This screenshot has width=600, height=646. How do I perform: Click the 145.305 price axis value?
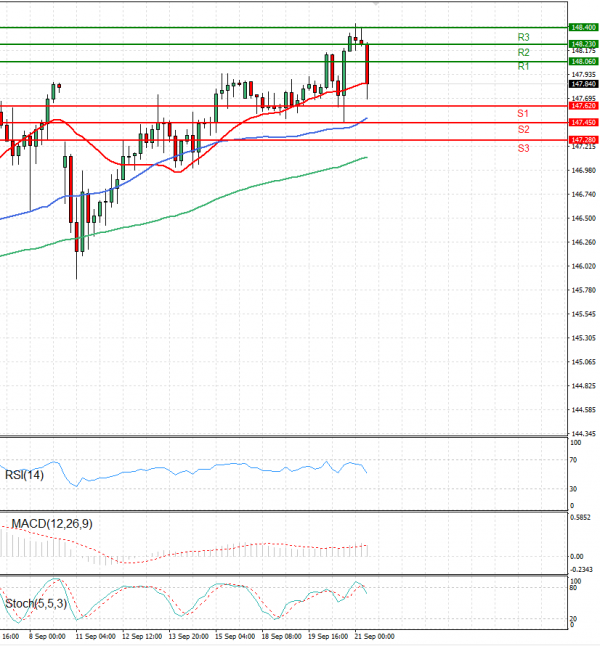(x=584, y=338)
